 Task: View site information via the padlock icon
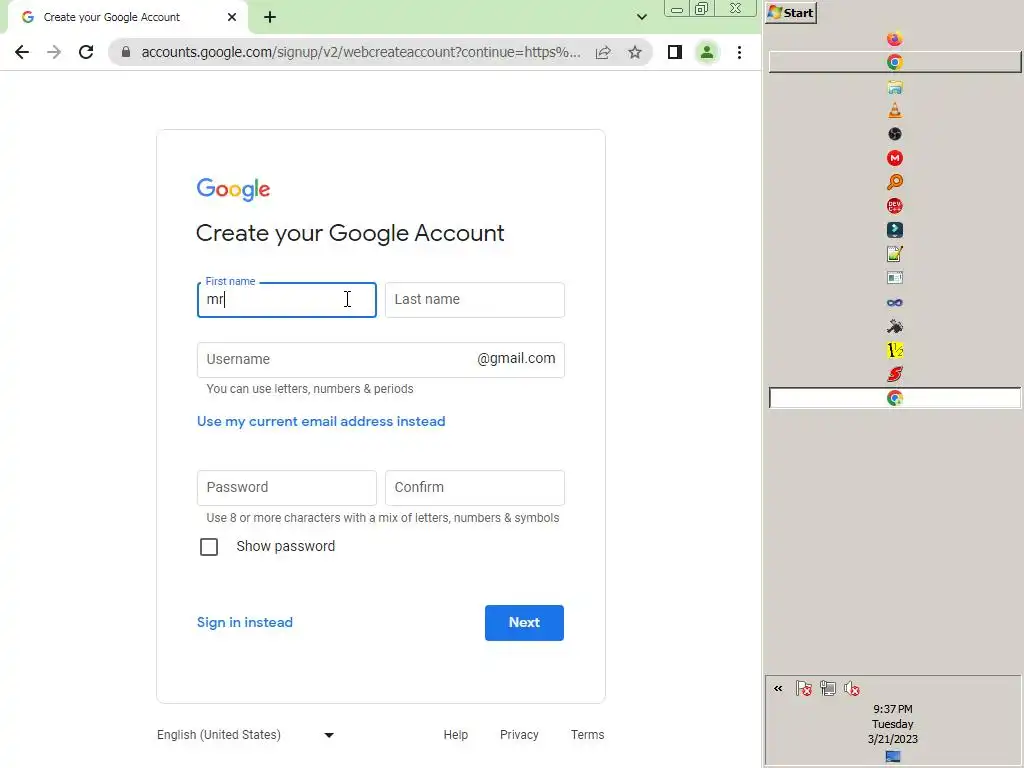click(126, 52)
